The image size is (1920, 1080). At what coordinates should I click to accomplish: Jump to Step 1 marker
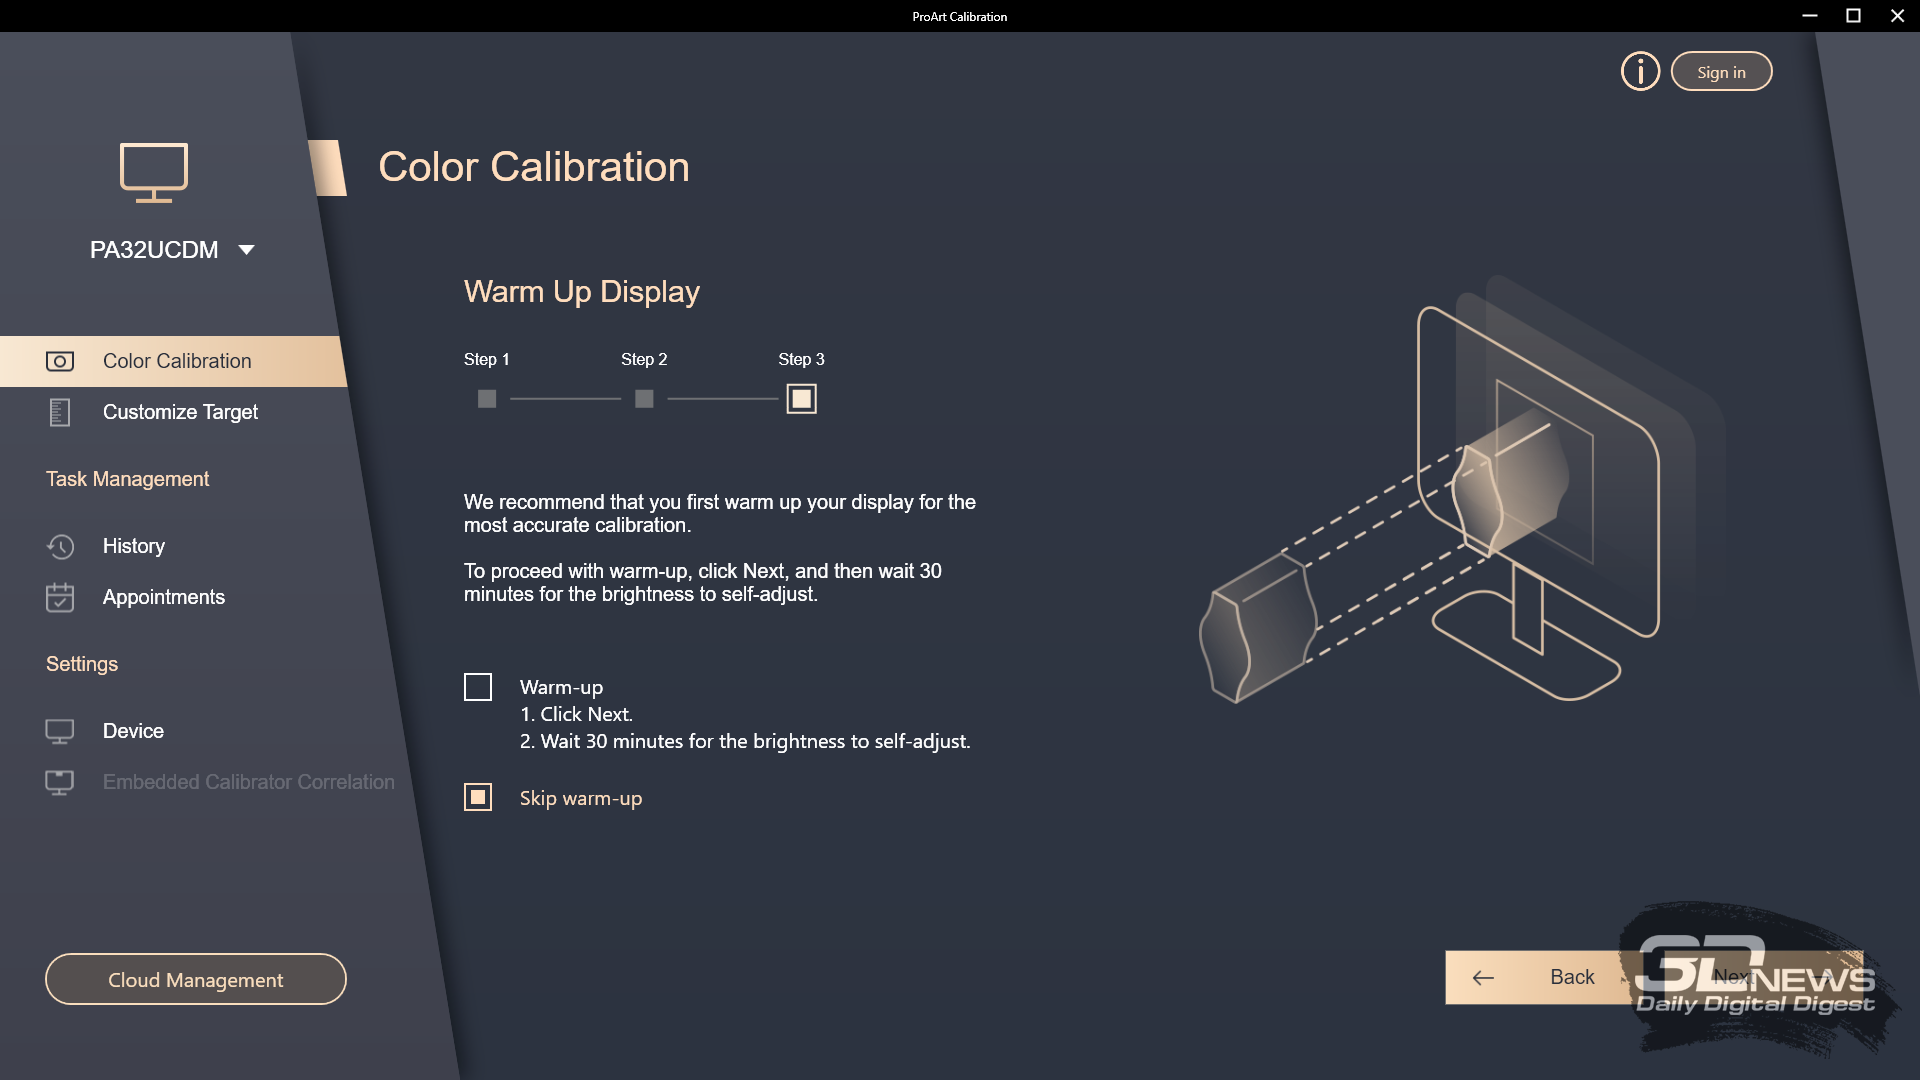(487, 399)
